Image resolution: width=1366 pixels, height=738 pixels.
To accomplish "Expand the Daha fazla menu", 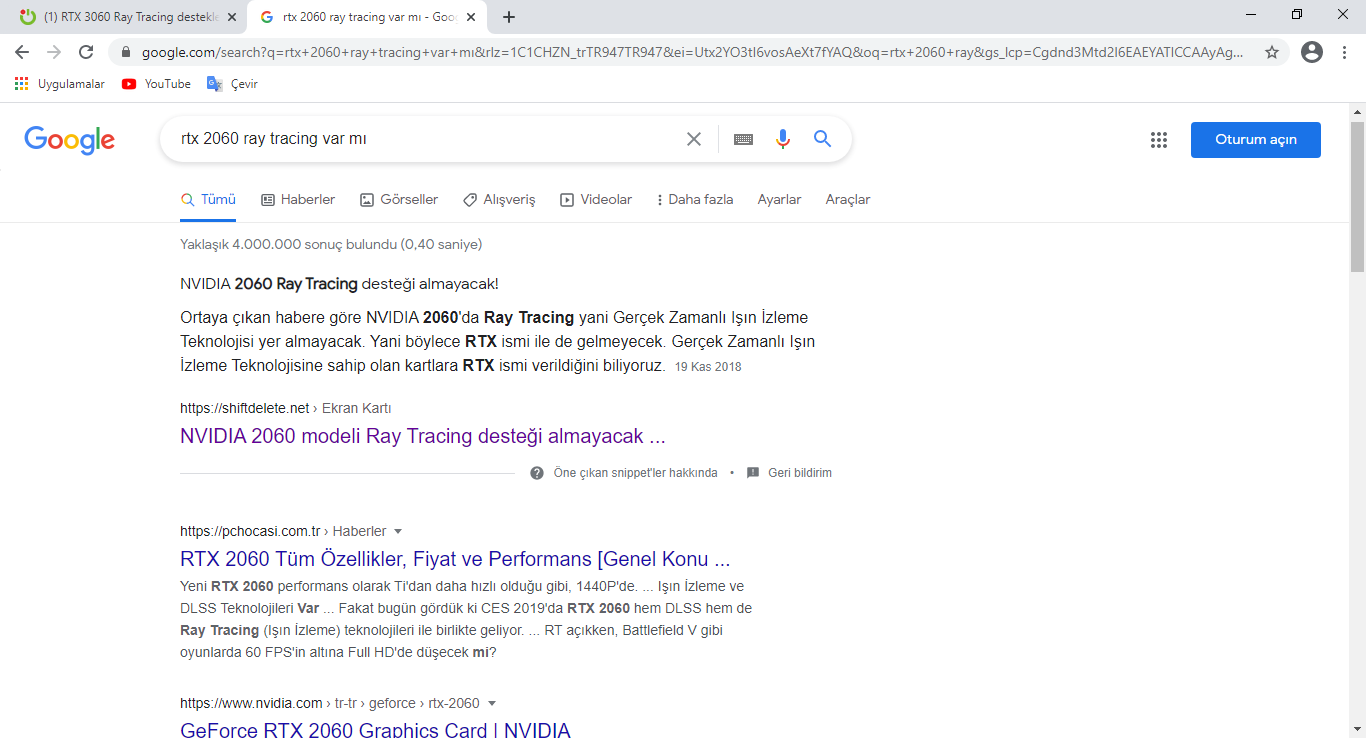I will pyautogui.click(x=695, y=200).
